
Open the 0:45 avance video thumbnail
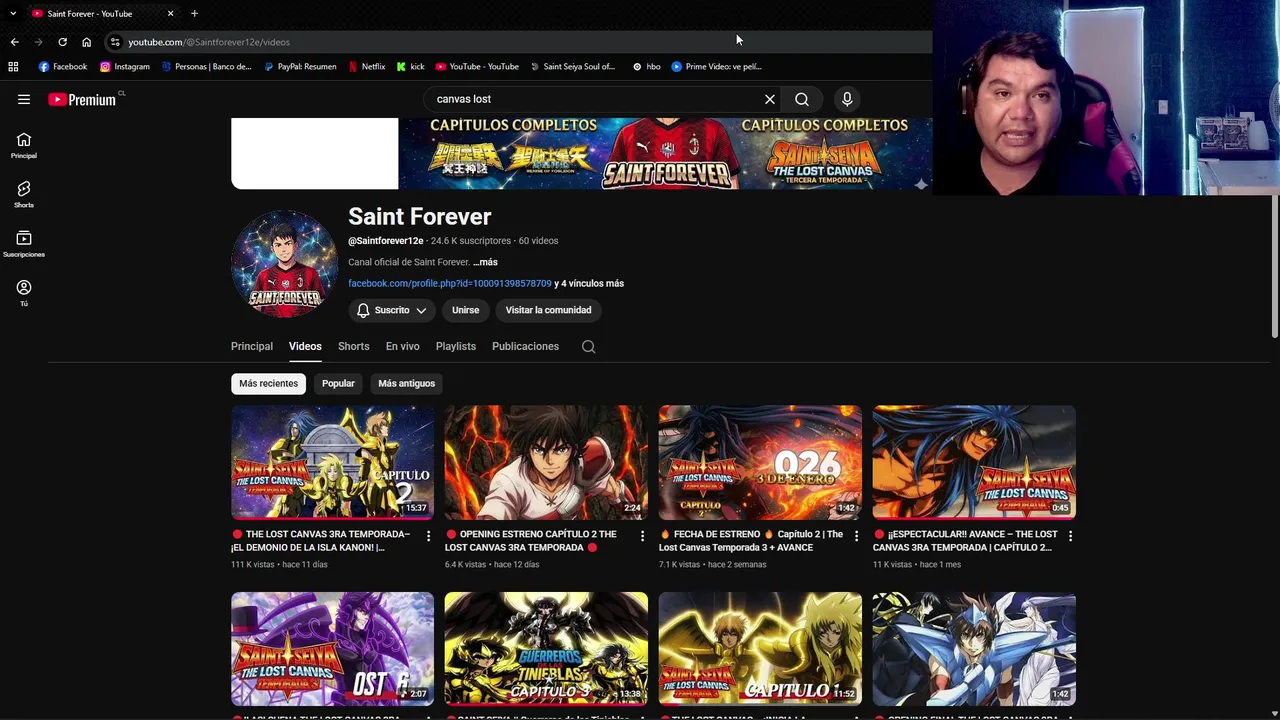(974, 462)
